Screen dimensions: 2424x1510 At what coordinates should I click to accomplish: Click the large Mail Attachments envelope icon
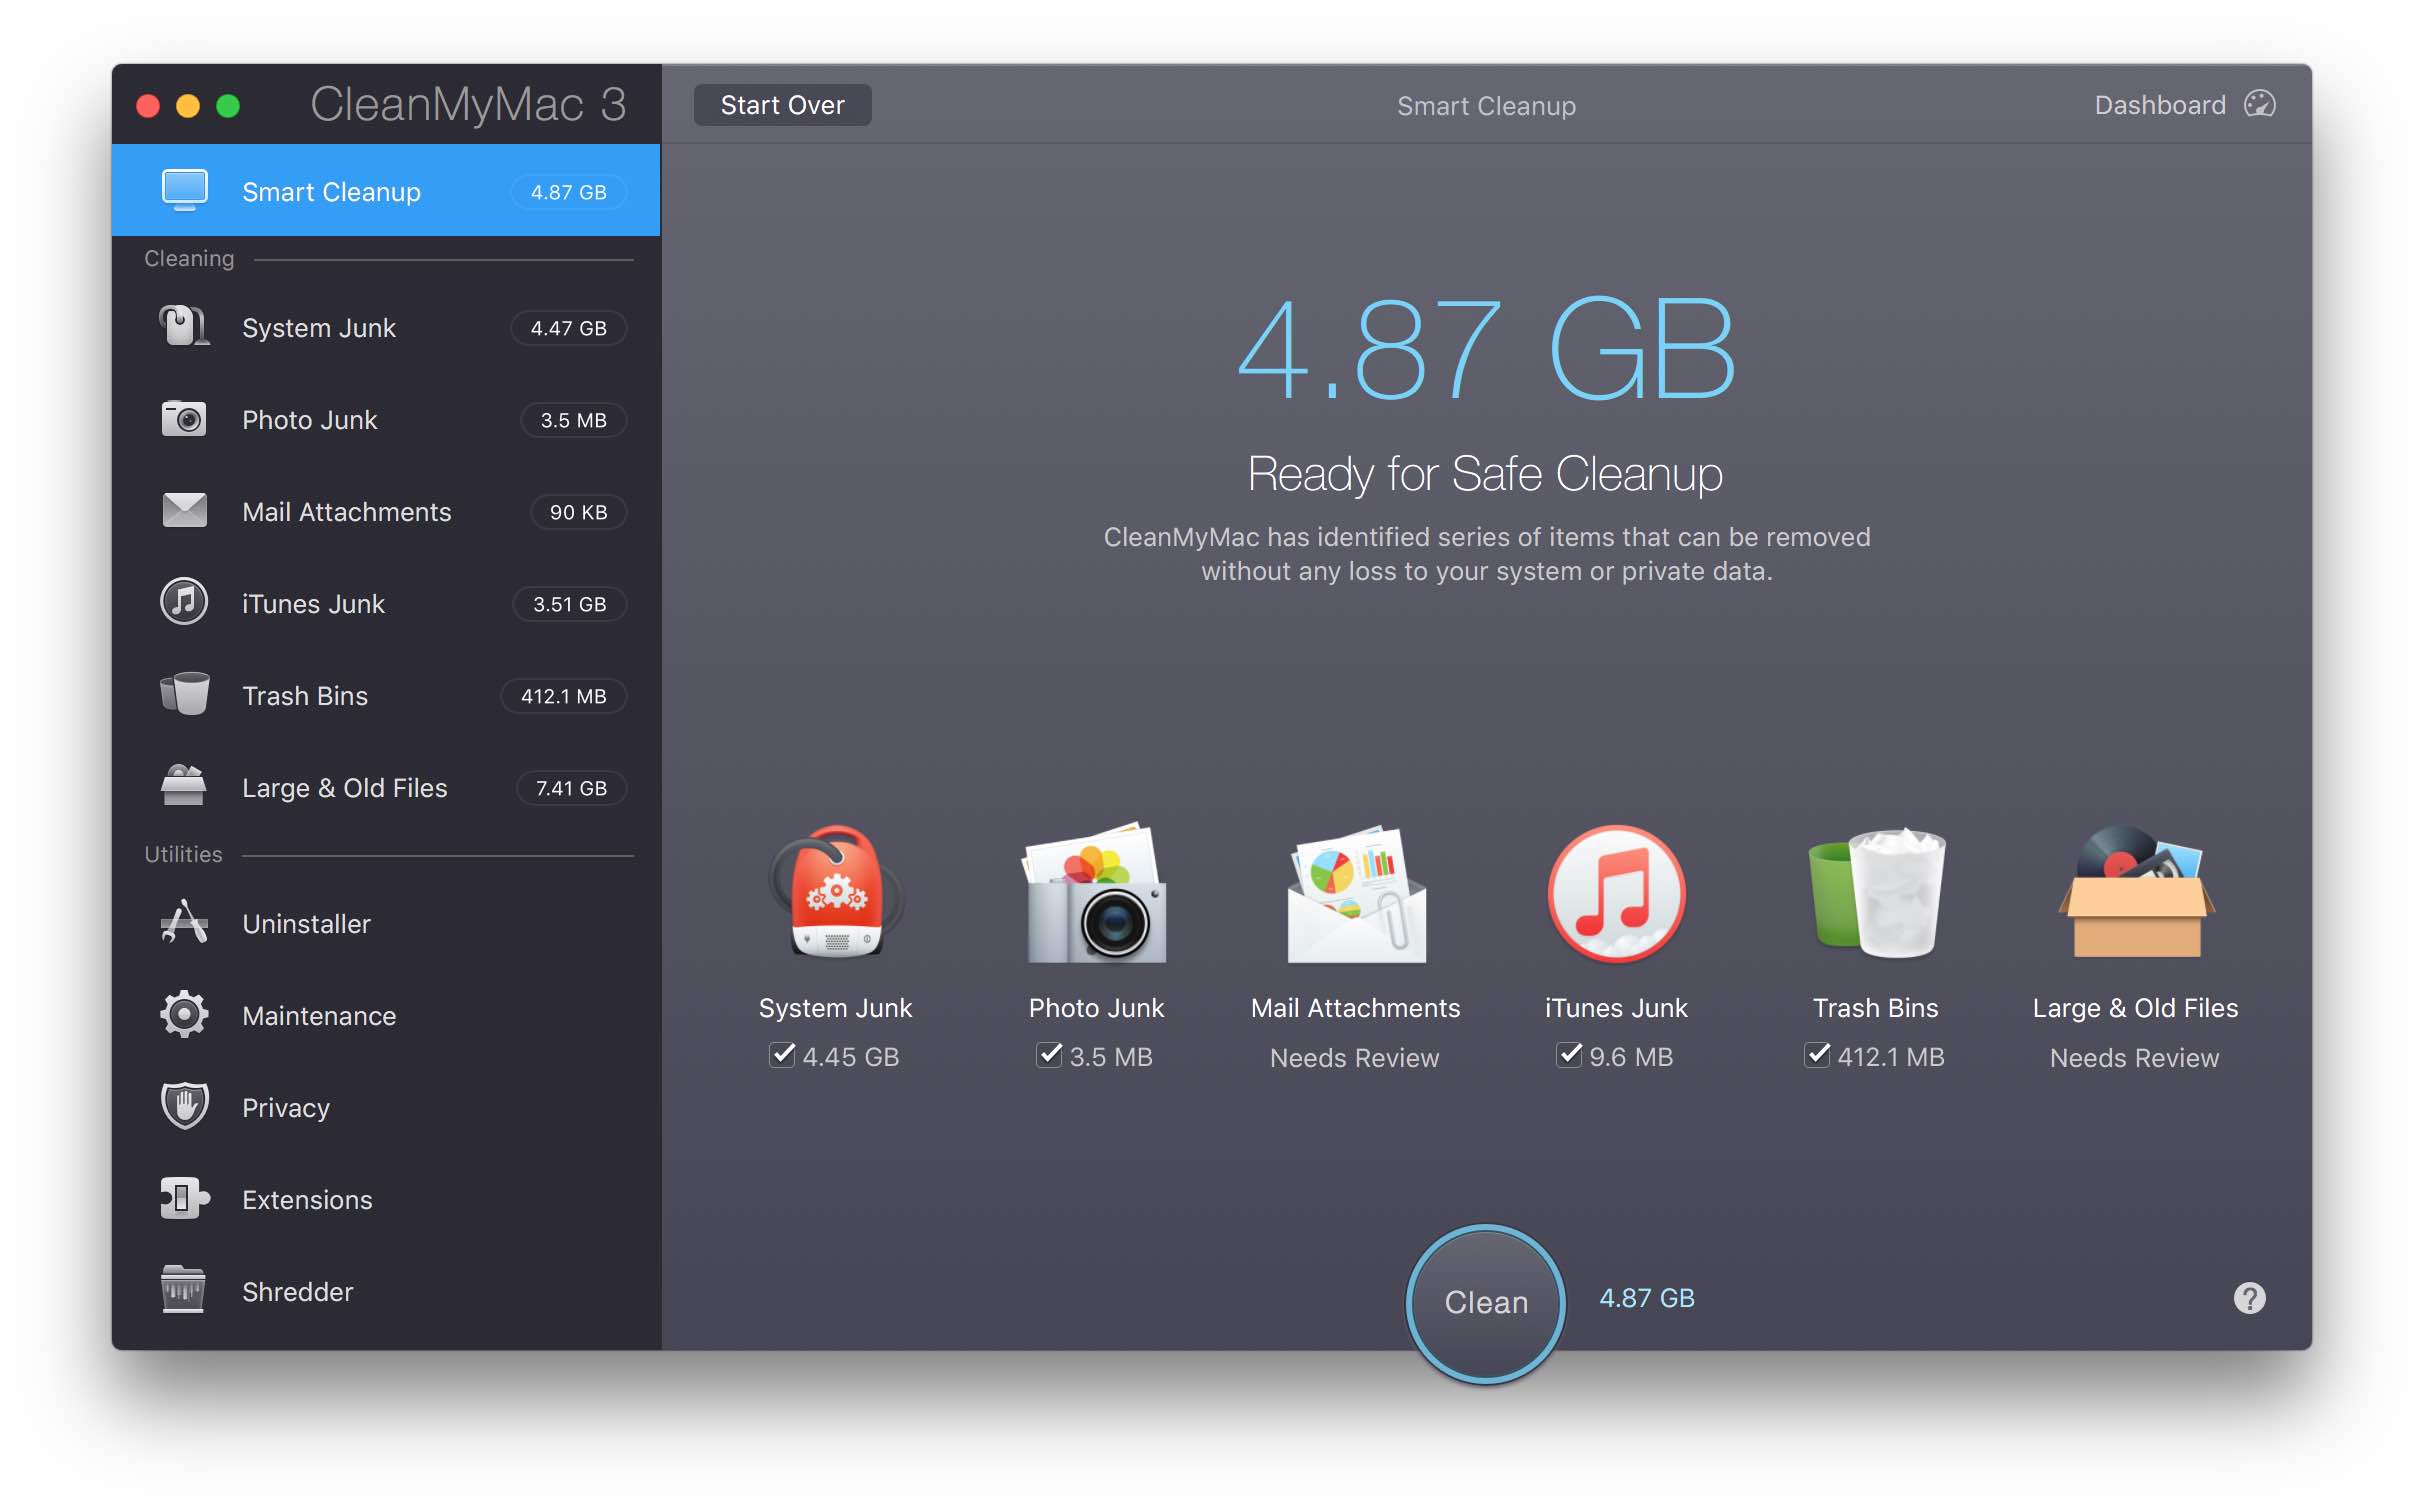(x=1356, y=893)
